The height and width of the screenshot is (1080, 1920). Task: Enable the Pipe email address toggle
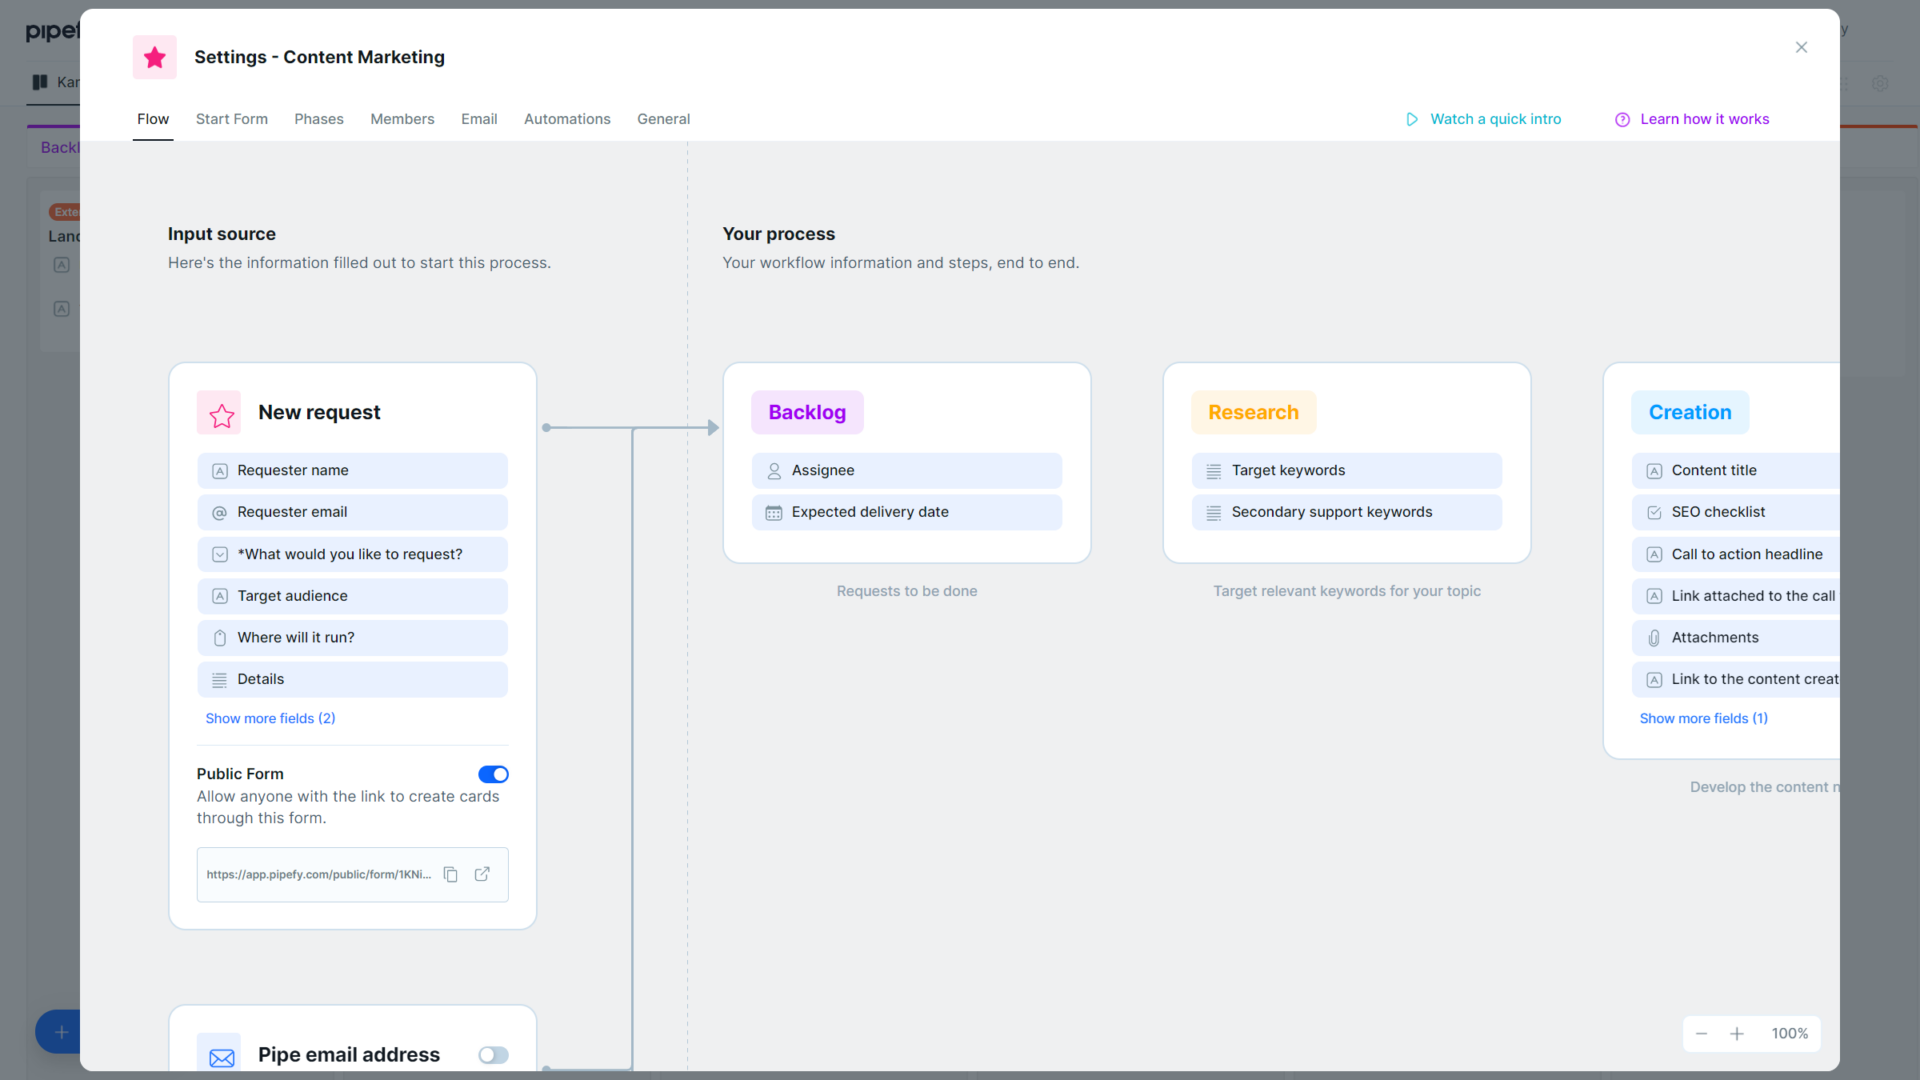tap(492, 1055)
